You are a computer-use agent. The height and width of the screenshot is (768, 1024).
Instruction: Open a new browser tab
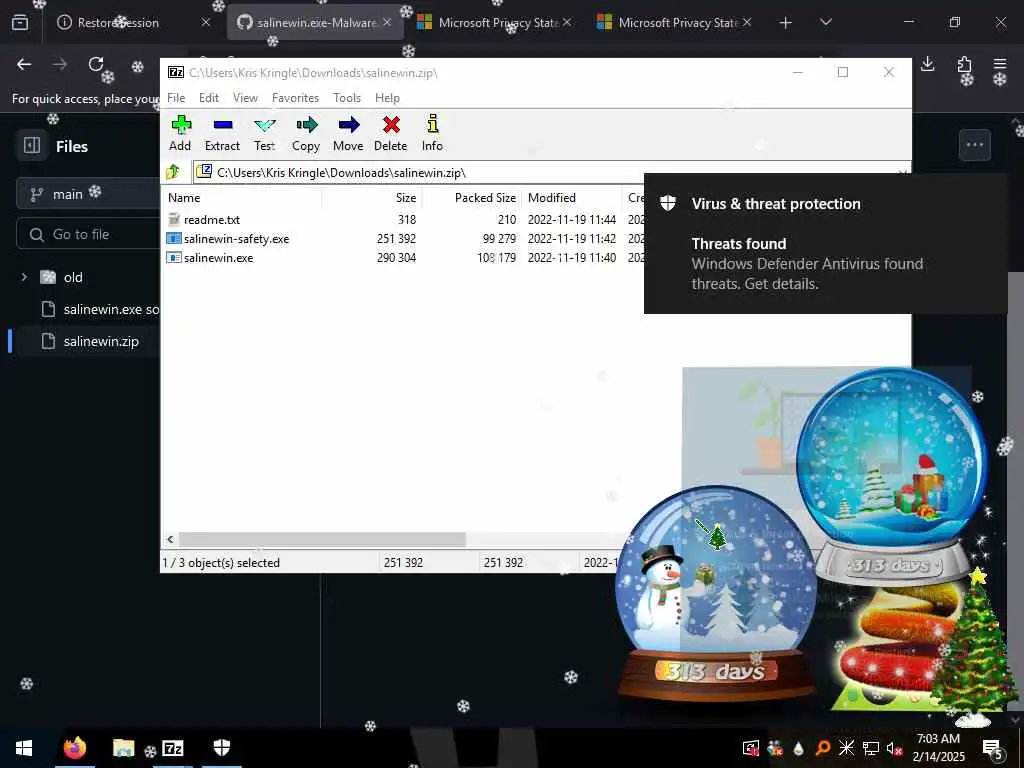(786, 23)
